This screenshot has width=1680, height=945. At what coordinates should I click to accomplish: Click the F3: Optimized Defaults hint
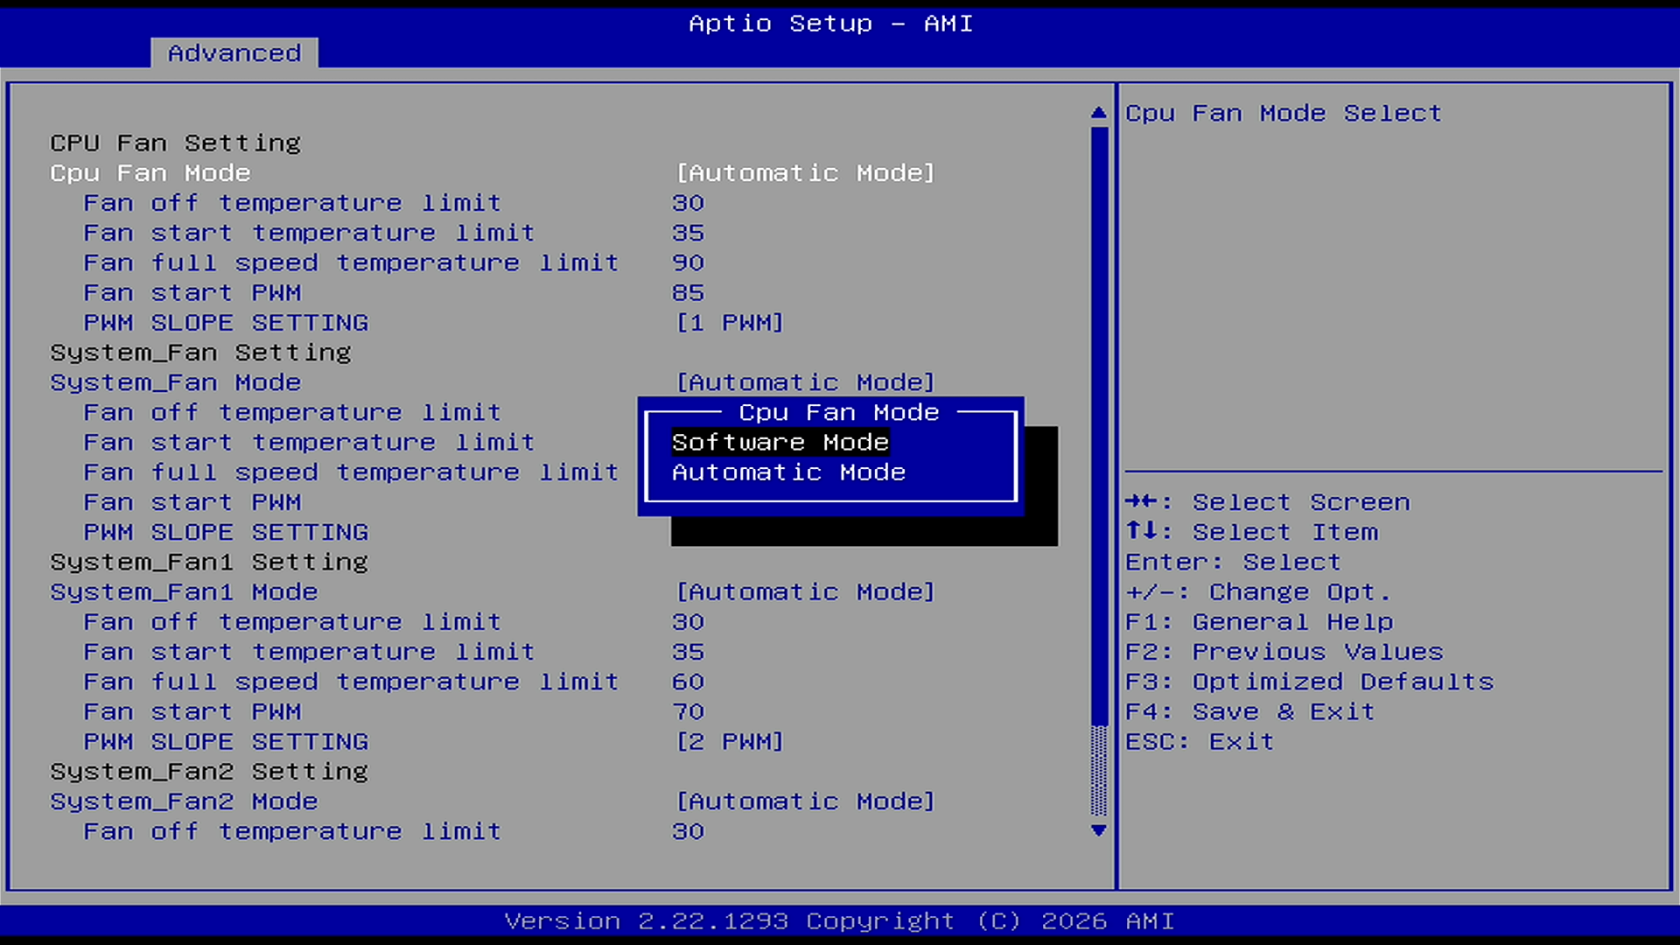1309,682
